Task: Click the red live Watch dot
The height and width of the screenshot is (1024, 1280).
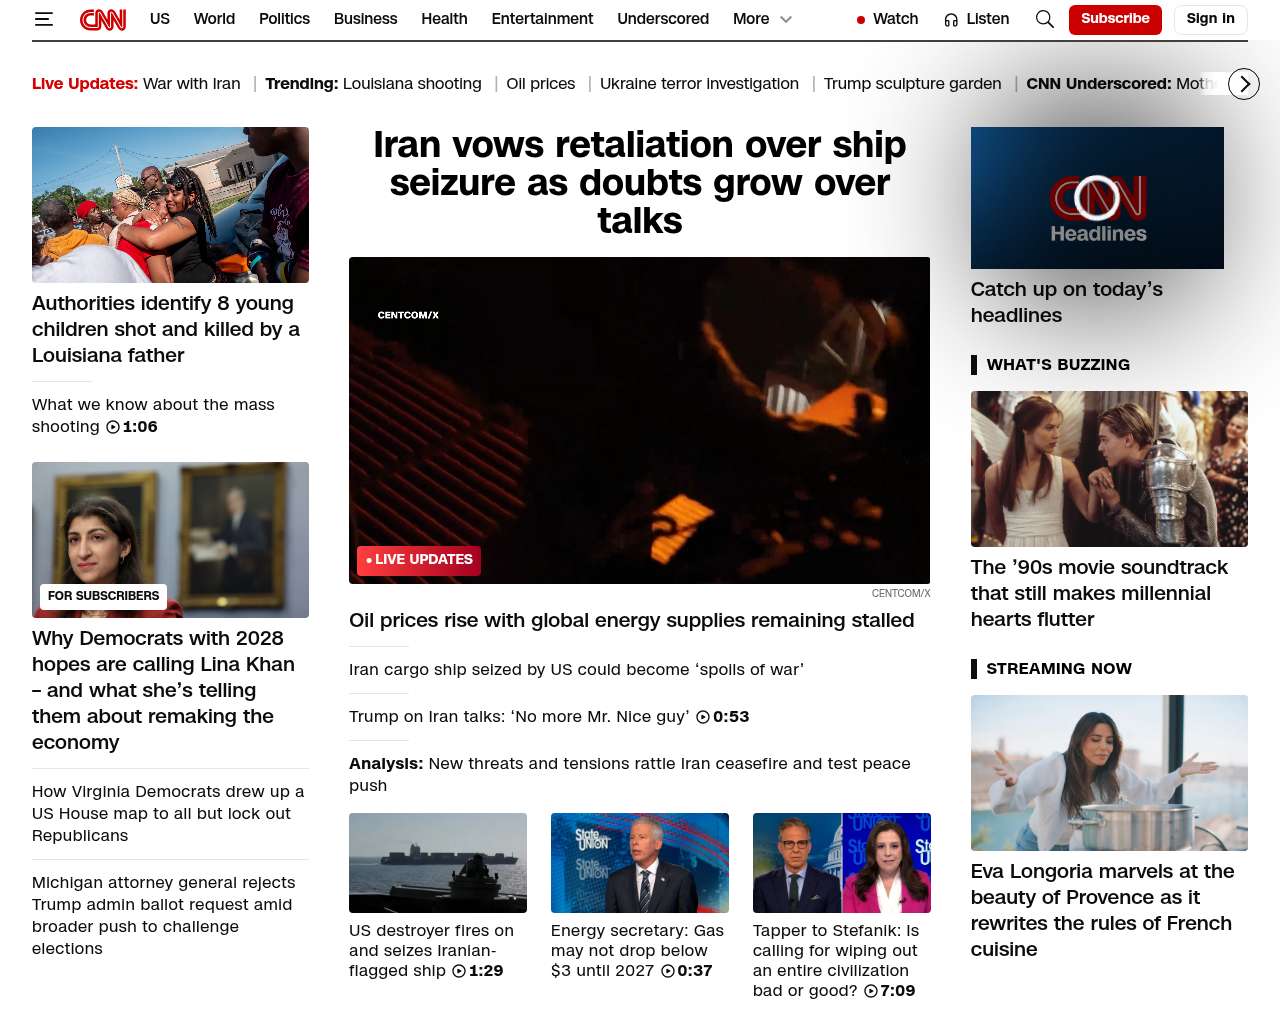Action: click(861, 20)
